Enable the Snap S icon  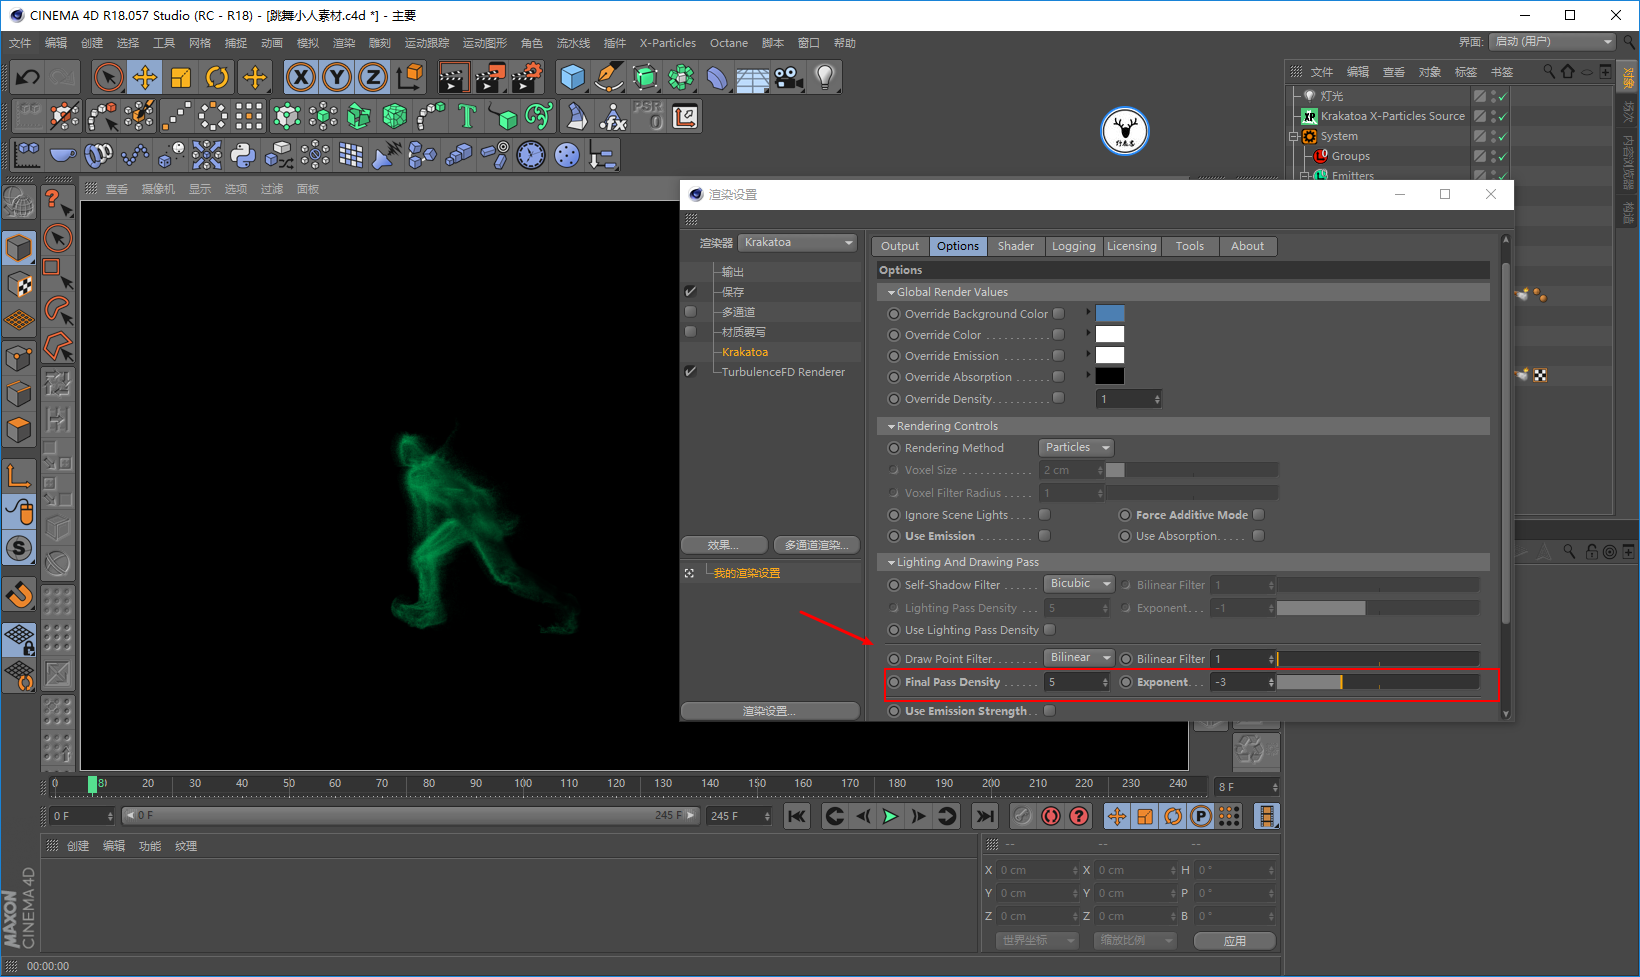click(x=19, y=548)
